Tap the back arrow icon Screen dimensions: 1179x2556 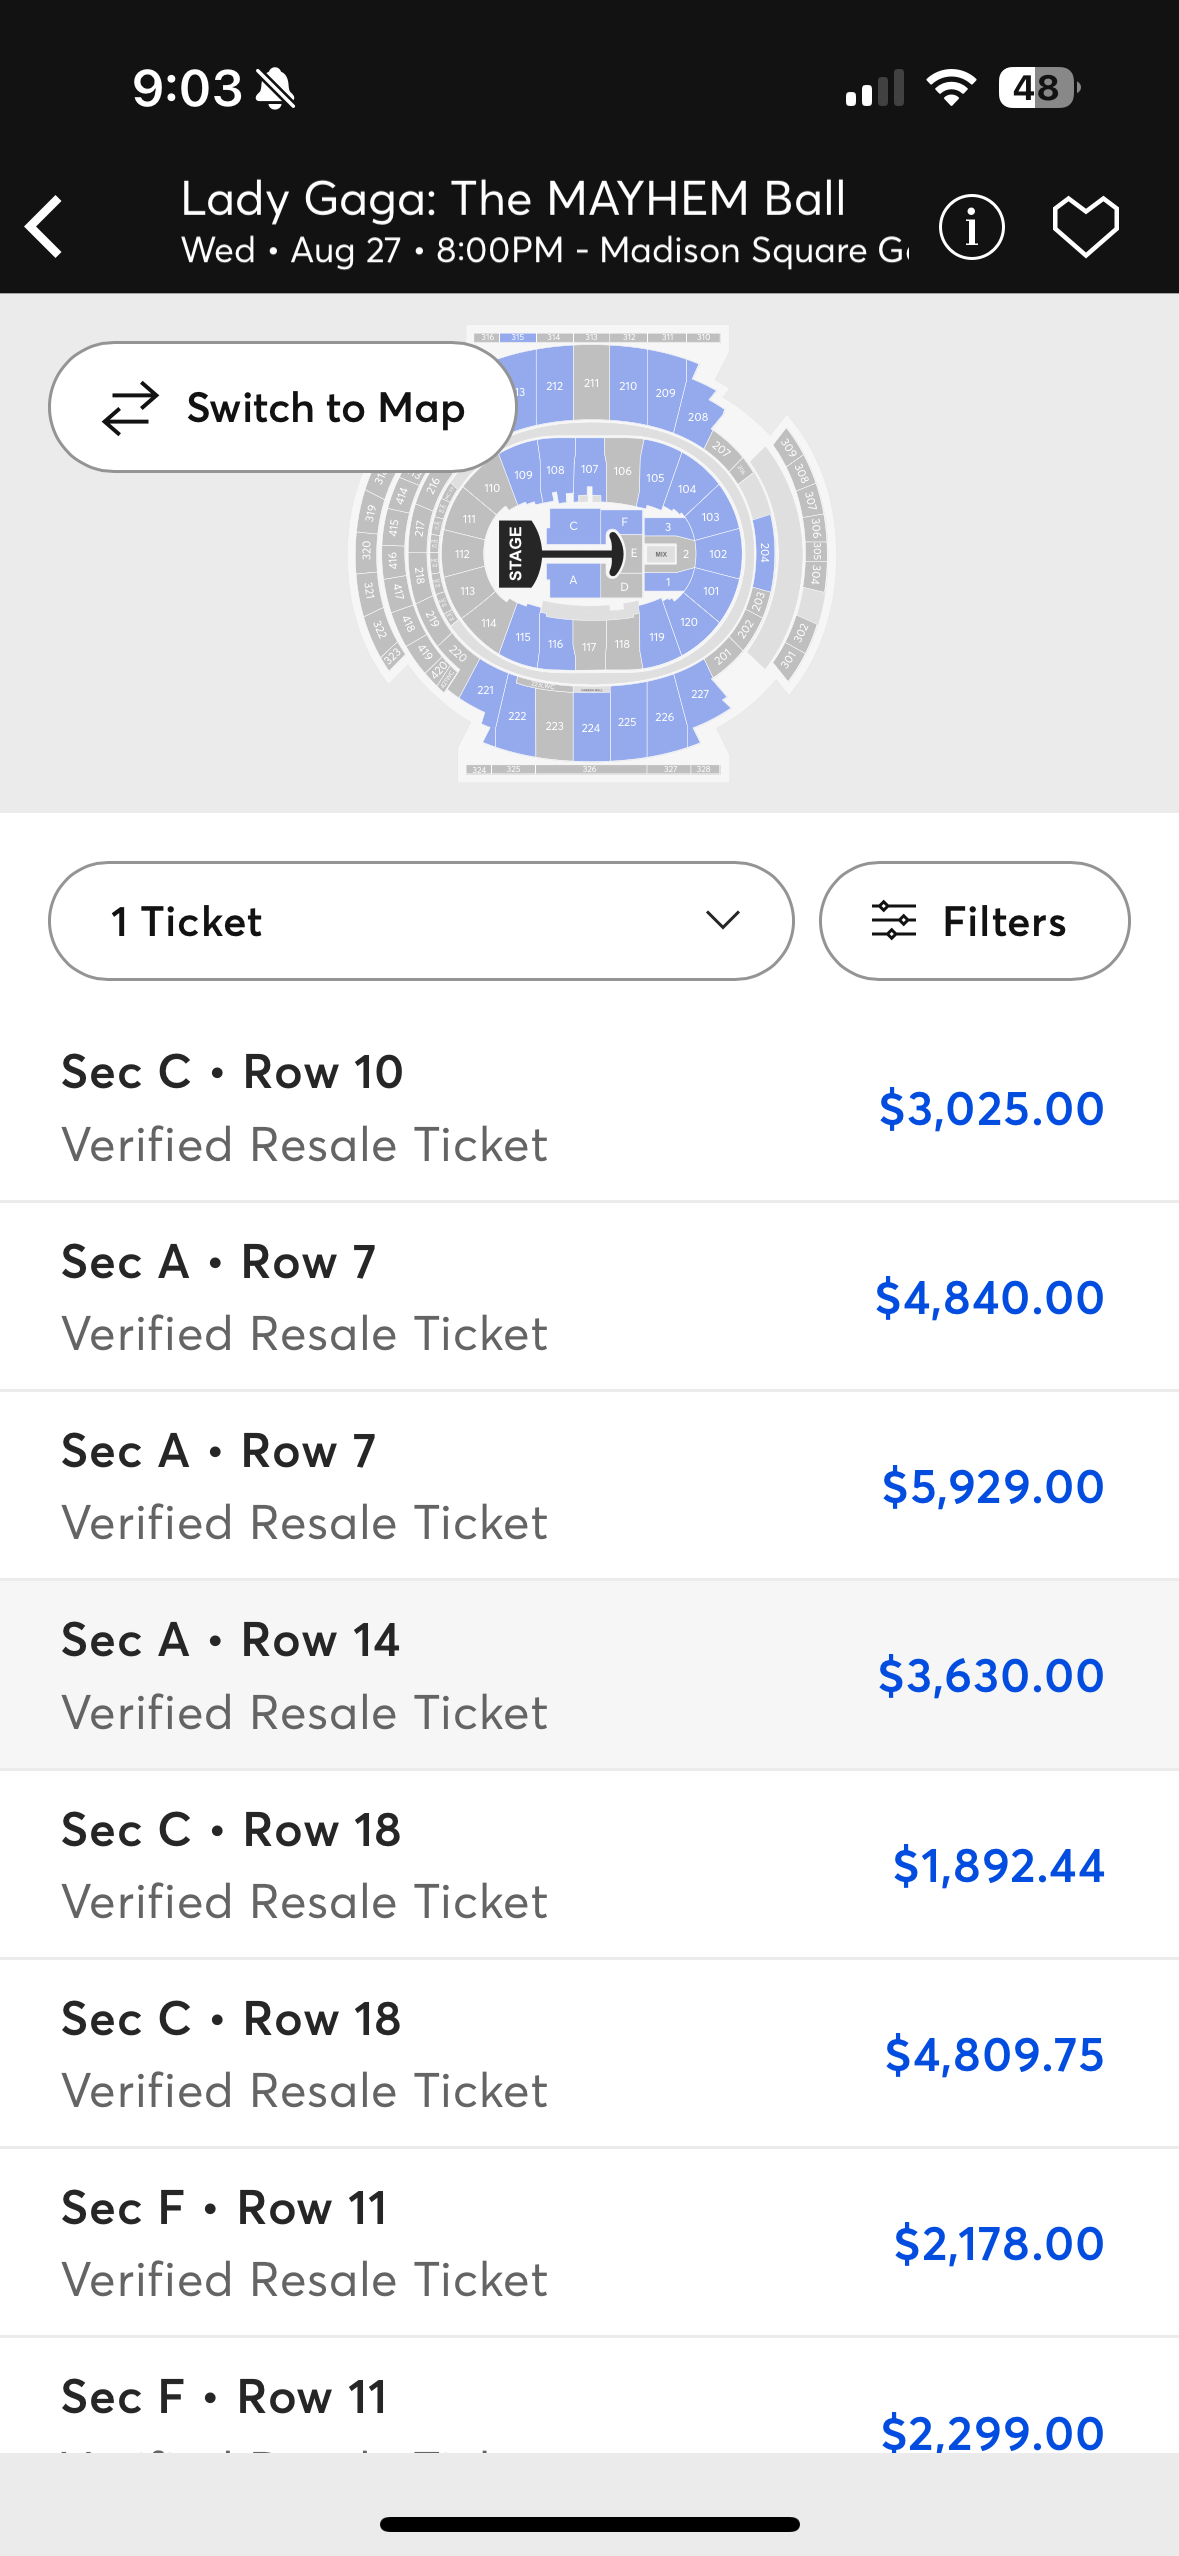point(45,227)
